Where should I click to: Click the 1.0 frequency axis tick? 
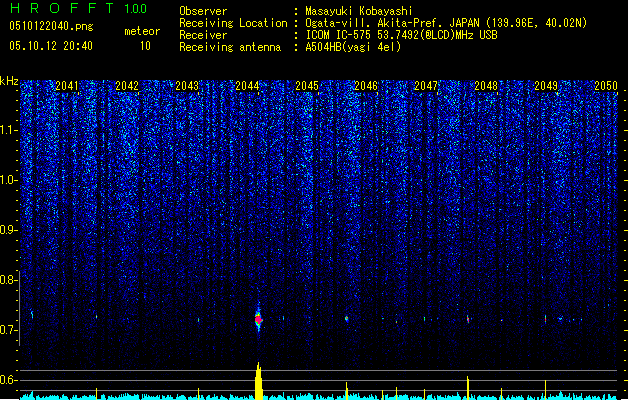click(x=9, y=180)
